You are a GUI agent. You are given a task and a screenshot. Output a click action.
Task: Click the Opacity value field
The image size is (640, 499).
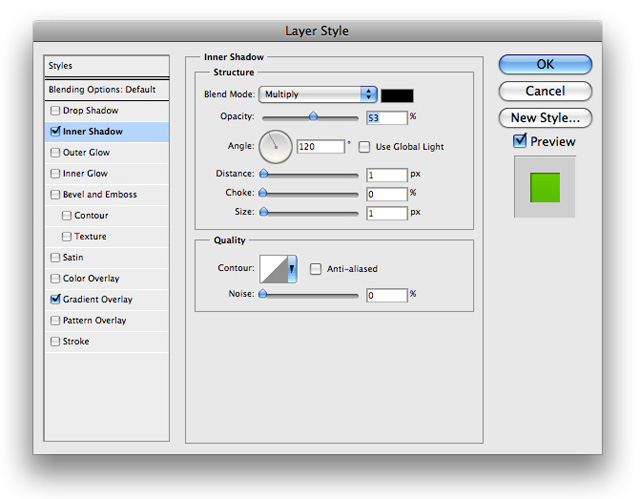click(x=387, y=118)
